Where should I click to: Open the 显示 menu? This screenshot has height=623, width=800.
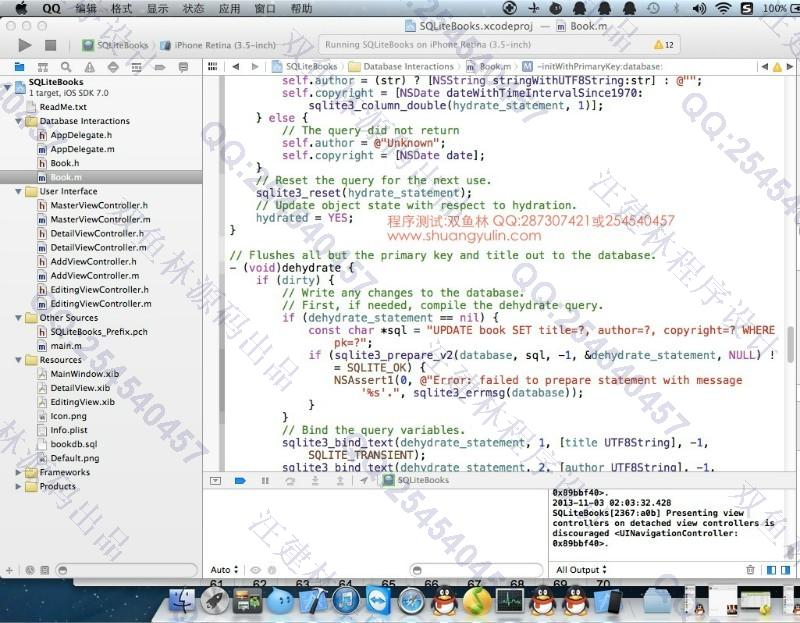coord(157,8)
